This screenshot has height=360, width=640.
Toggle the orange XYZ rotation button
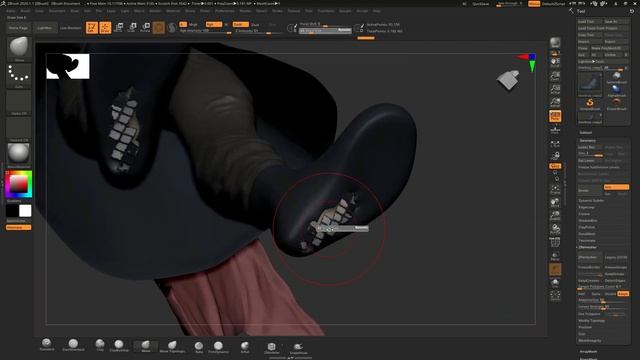tap(555, 166)
